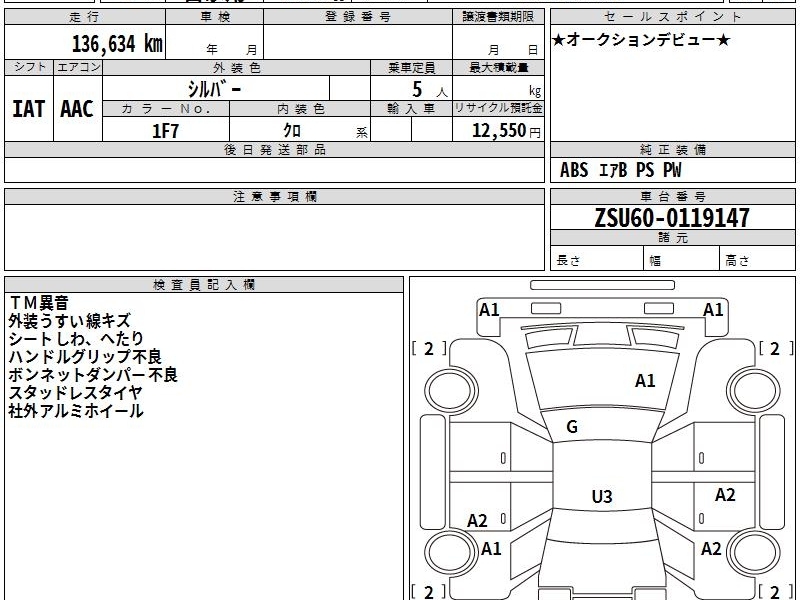Click the エアB equipment entry
Image resolution: width=800 pixels, height=600 pixels.
(613, 170)
